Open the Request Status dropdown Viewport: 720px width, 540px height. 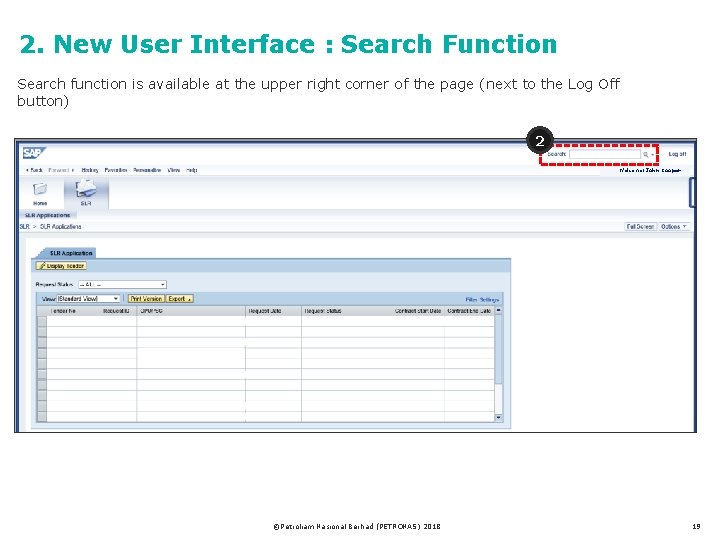[122, 284]
